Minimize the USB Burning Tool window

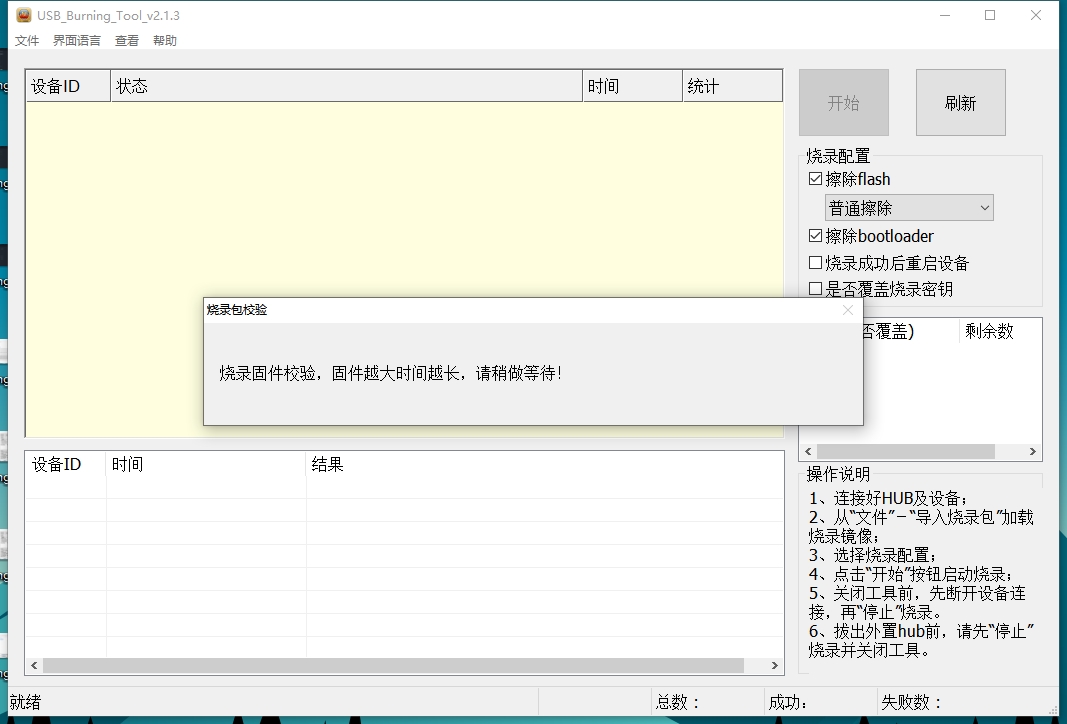945,15
